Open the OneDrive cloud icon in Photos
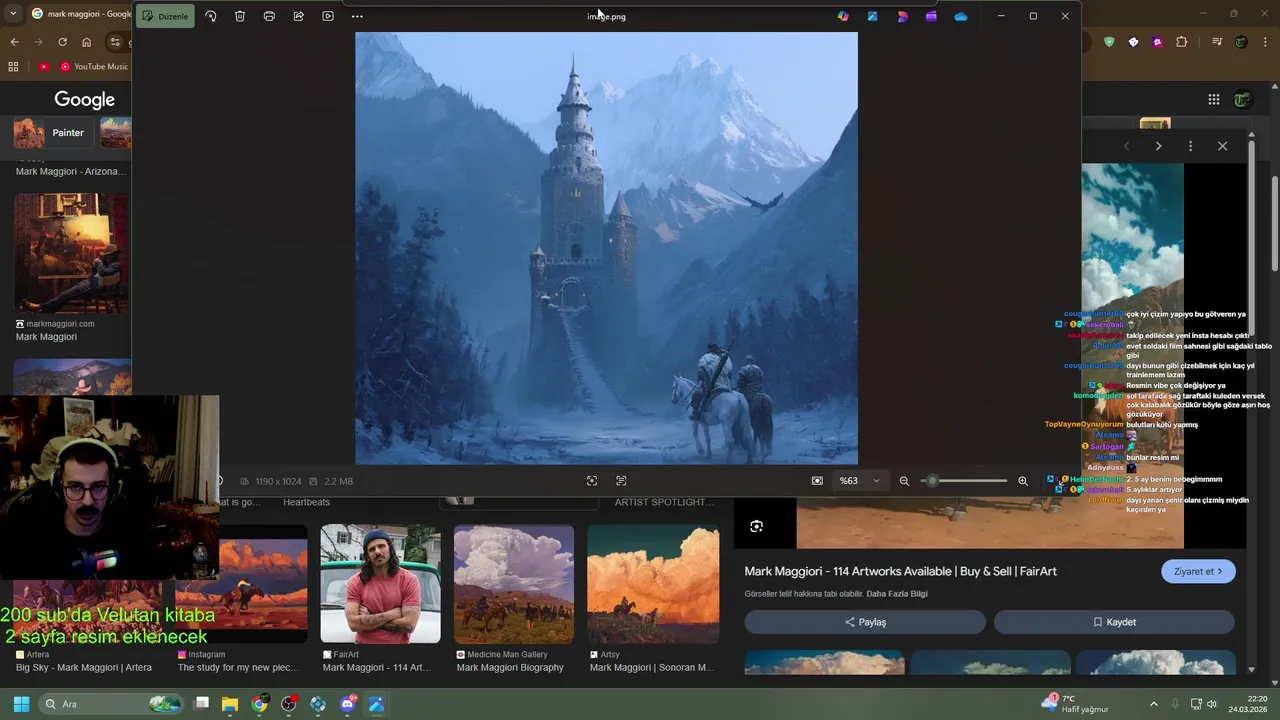Screen dimensions: 1280x720 click(961, 16)
